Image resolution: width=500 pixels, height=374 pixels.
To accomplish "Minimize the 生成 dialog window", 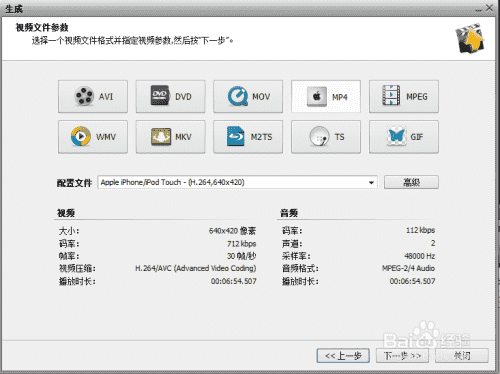I will point(478,9).
